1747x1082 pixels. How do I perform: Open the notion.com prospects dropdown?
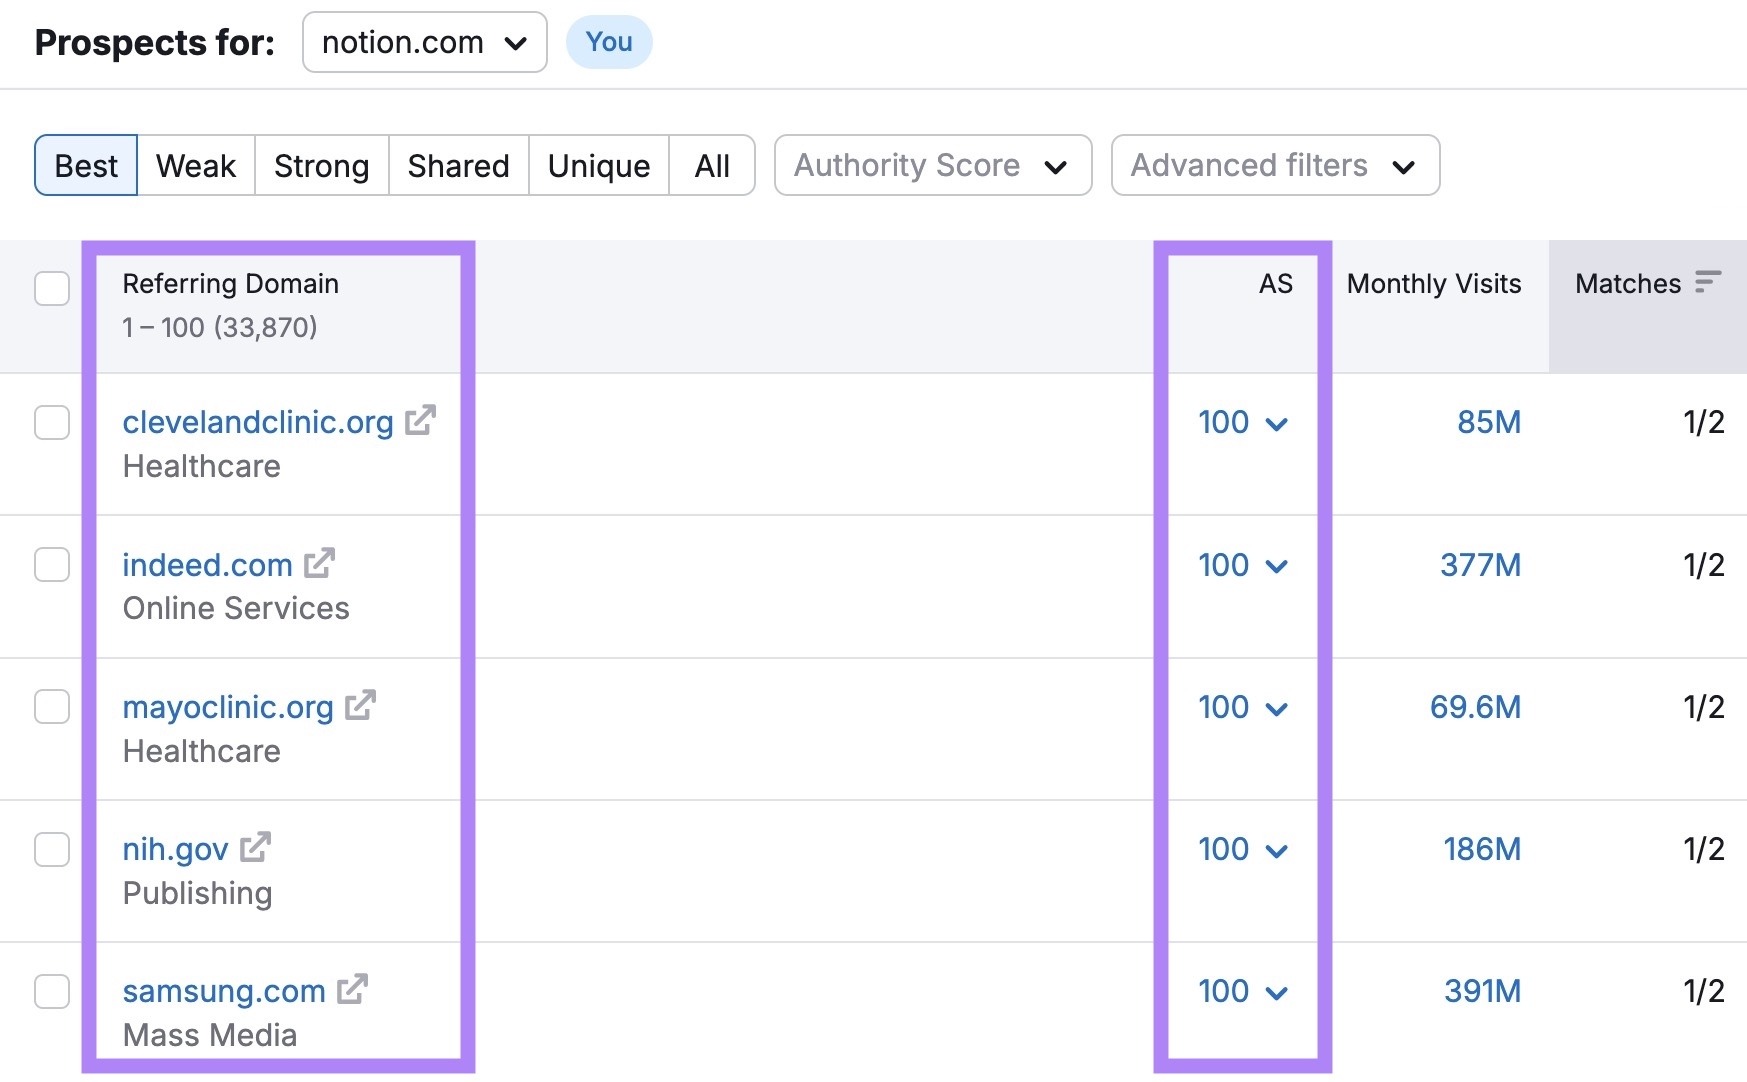point(424,42)
